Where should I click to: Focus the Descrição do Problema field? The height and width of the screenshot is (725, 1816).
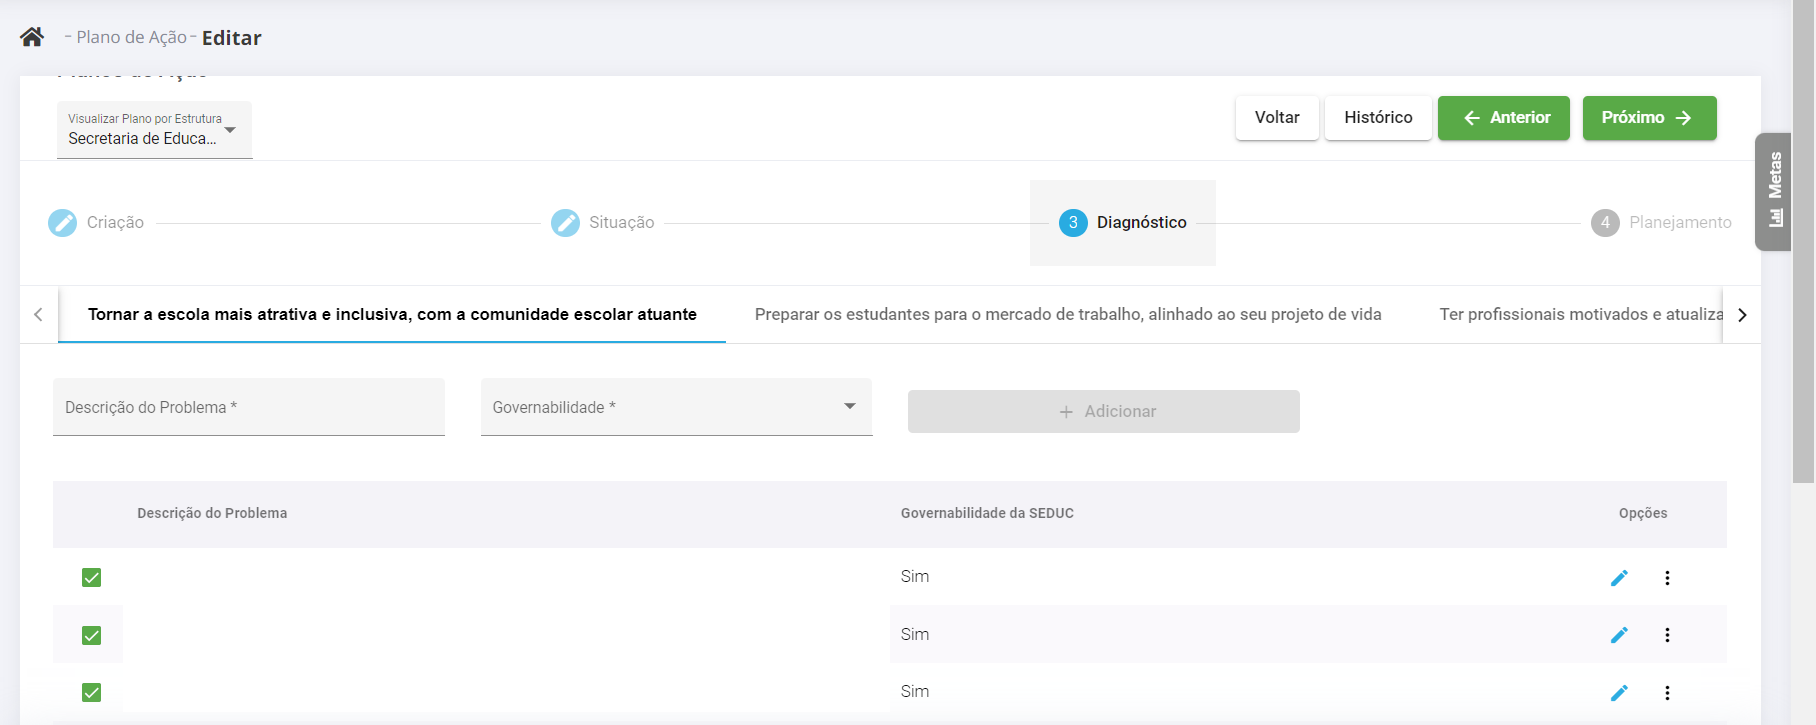point(249,407)
